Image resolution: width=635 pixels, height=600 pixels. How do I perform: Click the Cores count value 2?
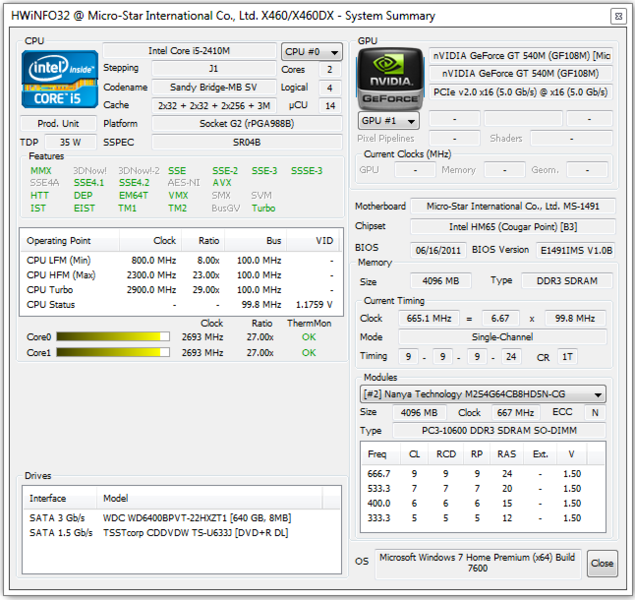point(330,69)
